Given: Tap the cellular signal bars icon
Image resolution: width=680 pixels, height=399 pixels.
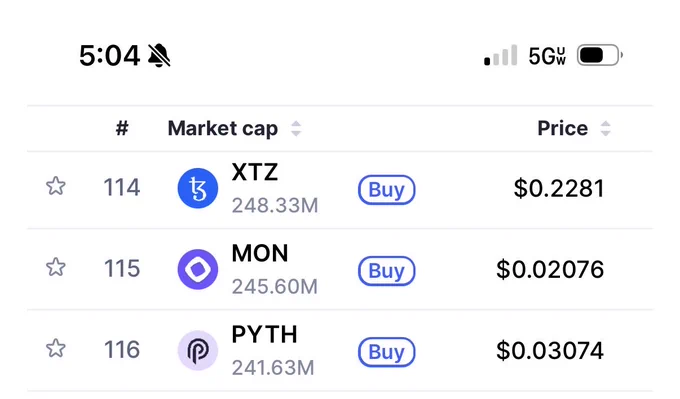Looking at the screenshot, I should 500,55.
